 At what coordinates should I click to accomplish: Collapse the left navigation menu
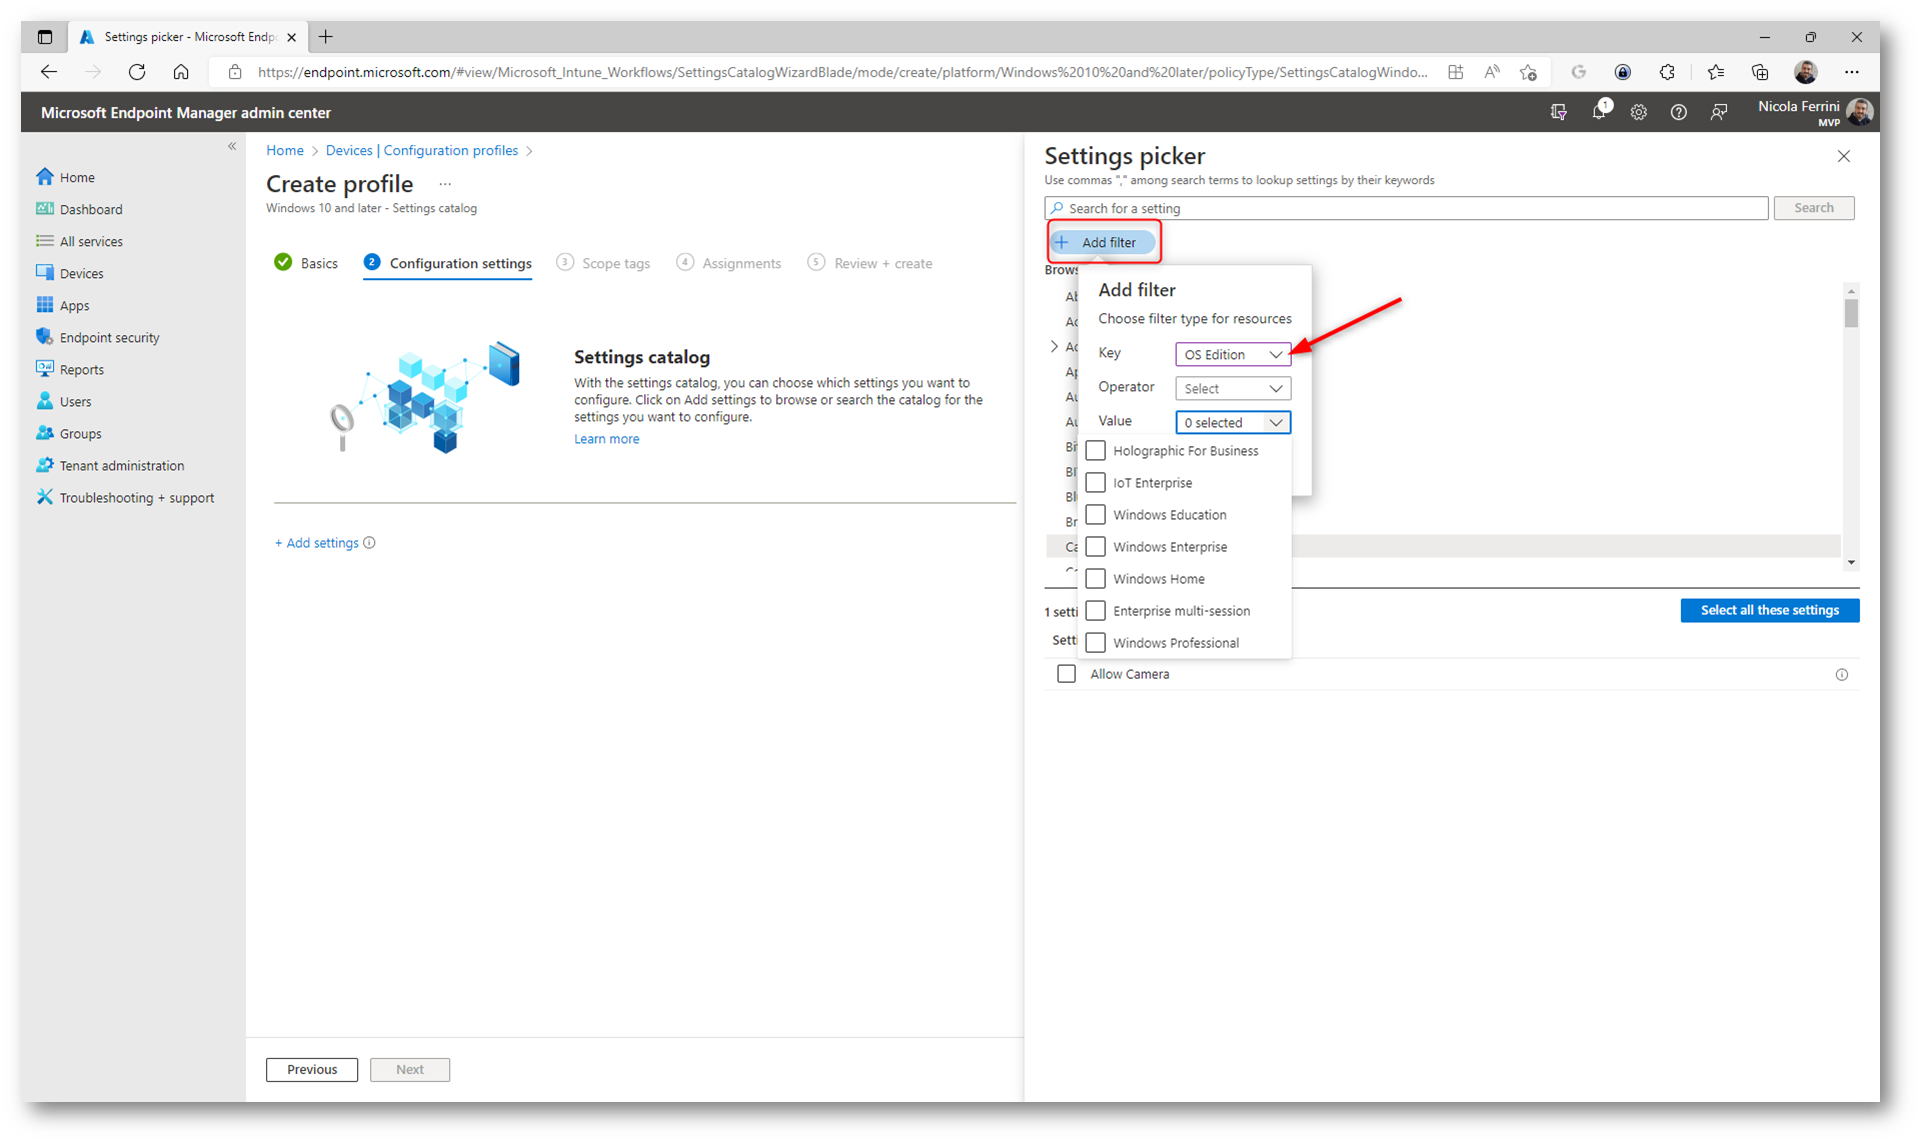click(x=232, y=146)
